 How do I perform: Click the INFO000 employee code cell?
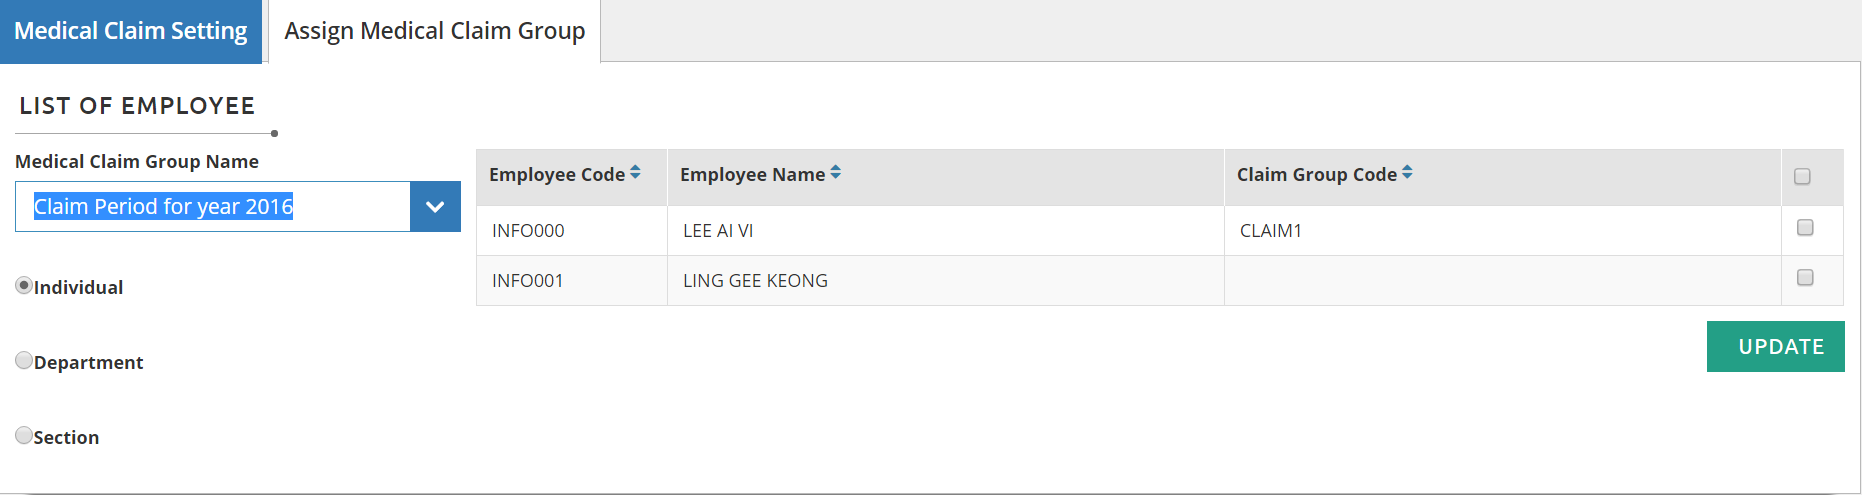(528, 231)
